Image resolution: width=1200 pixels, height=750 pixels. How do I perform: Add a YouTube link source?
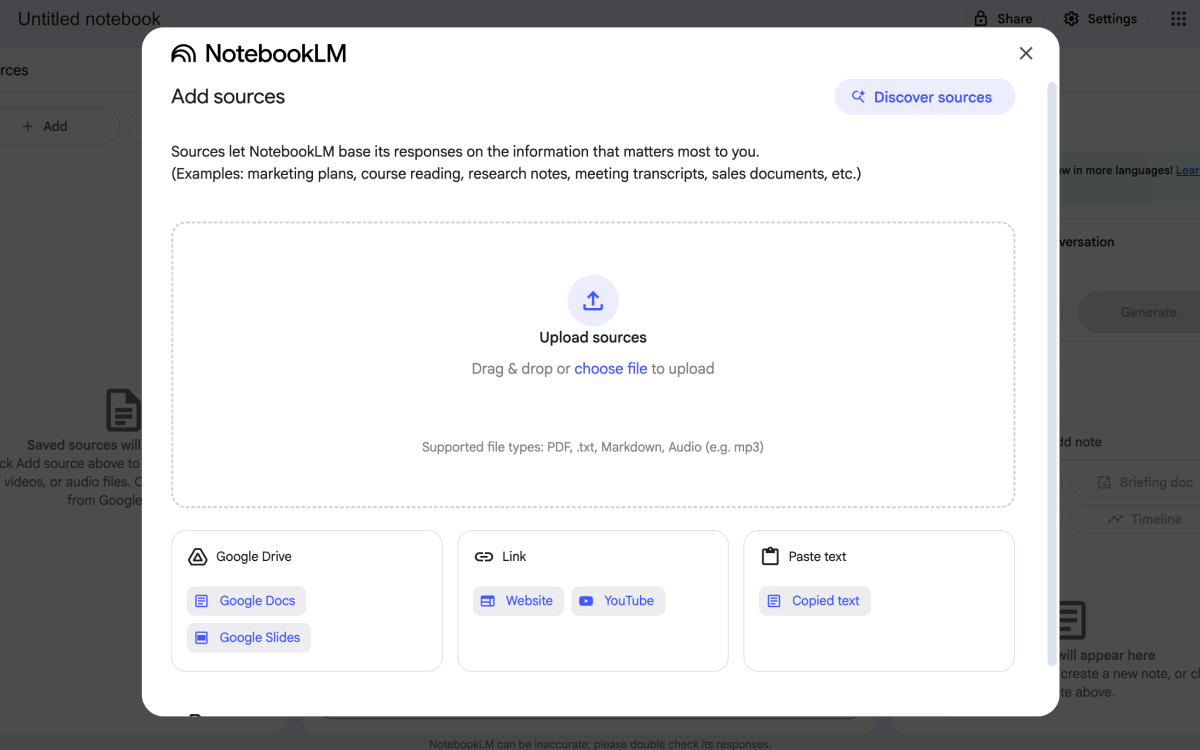click(618, 601)
